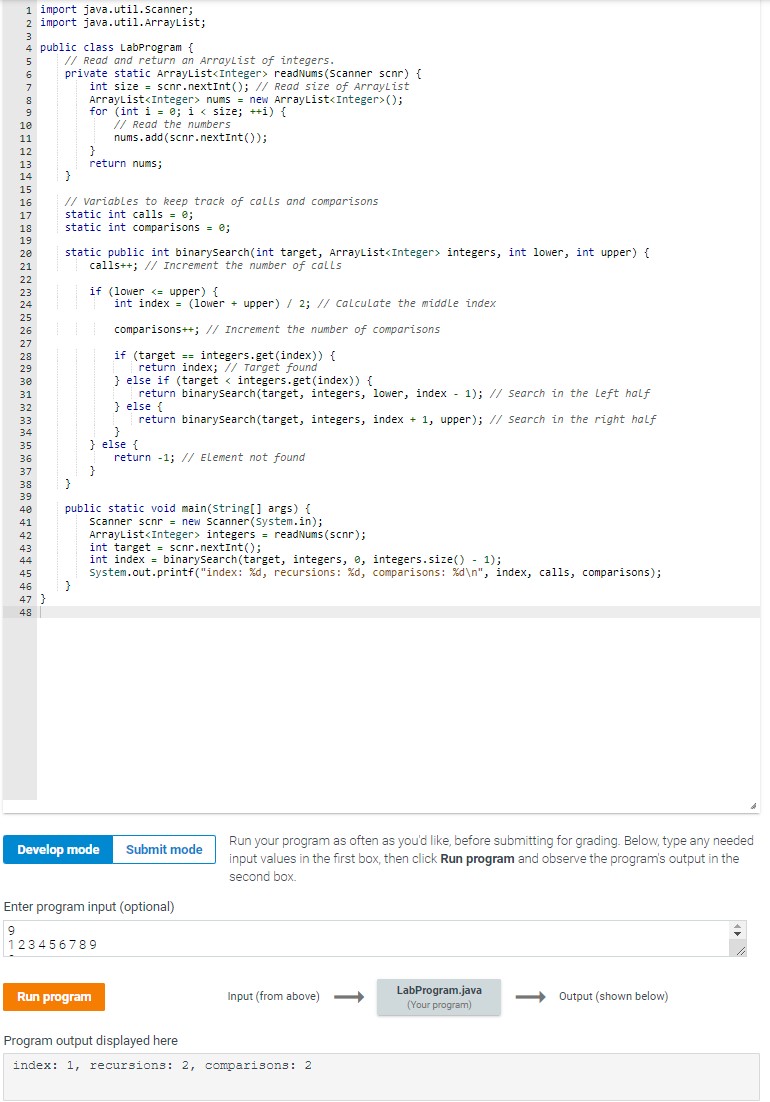Screen dimensions: 770x1102
Task: Click the '1 2 3 4 5 6 7 8 9' input line
Action: click(53, 945)
